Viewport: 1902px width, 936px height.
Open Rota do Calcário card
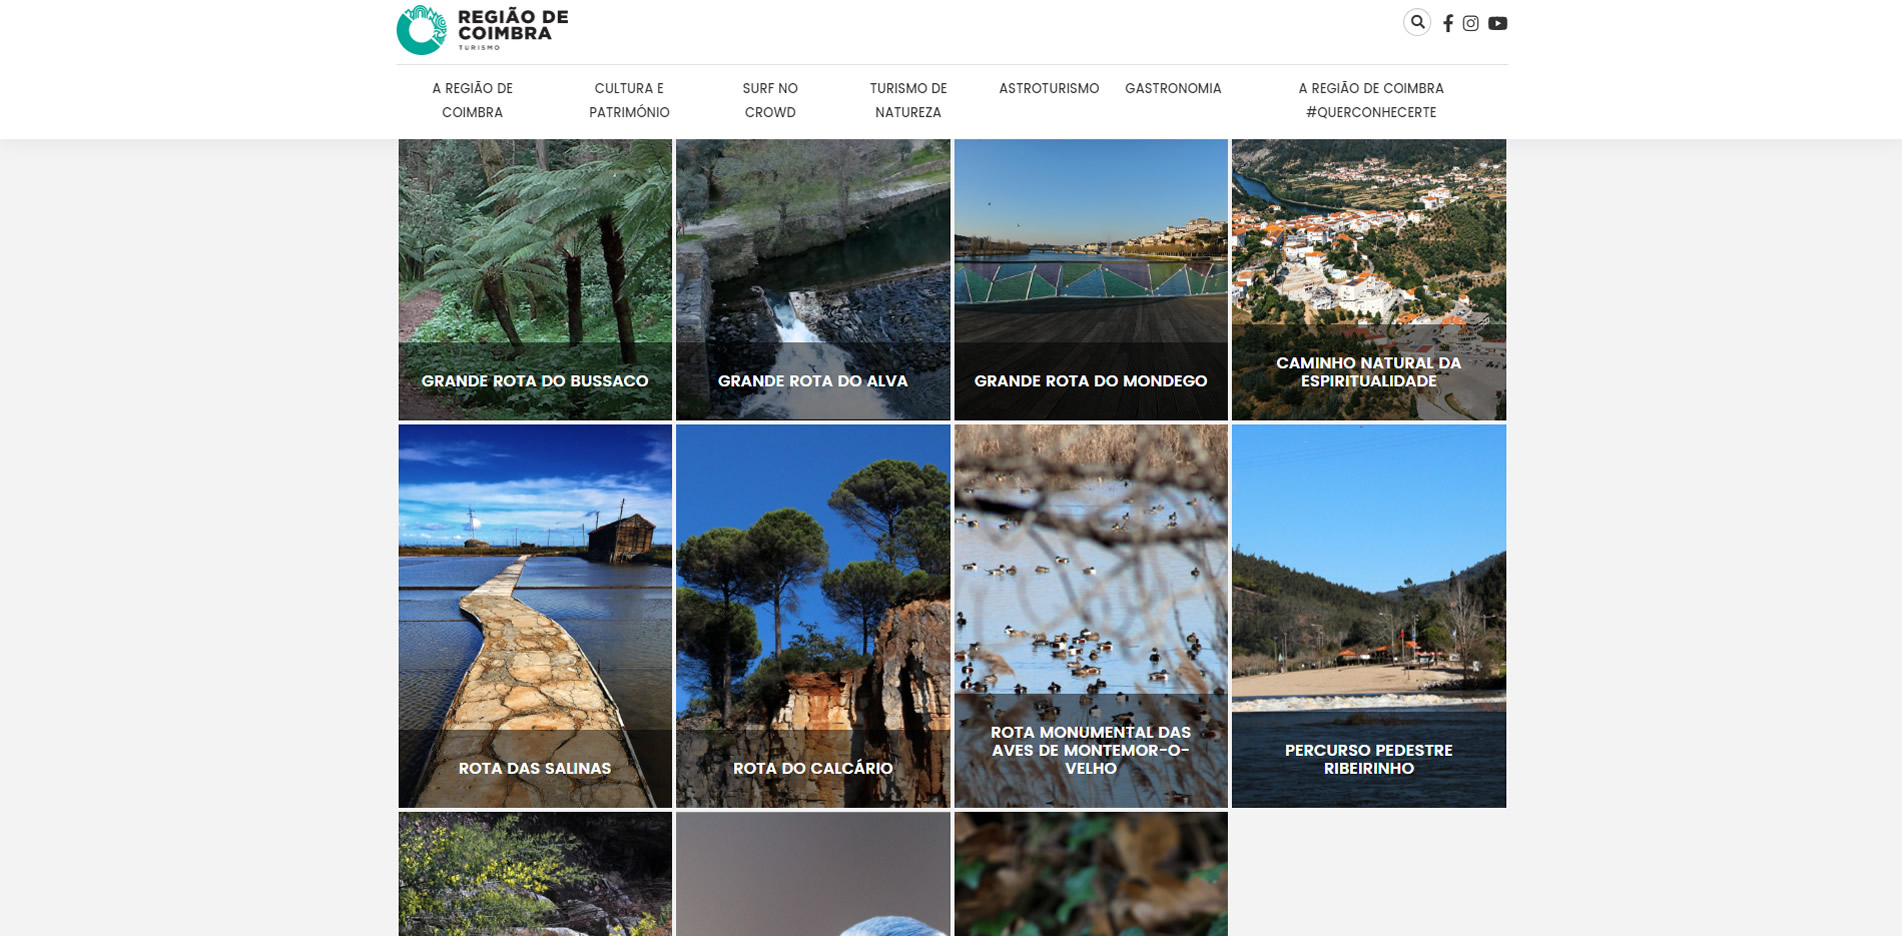click(813, 616)
